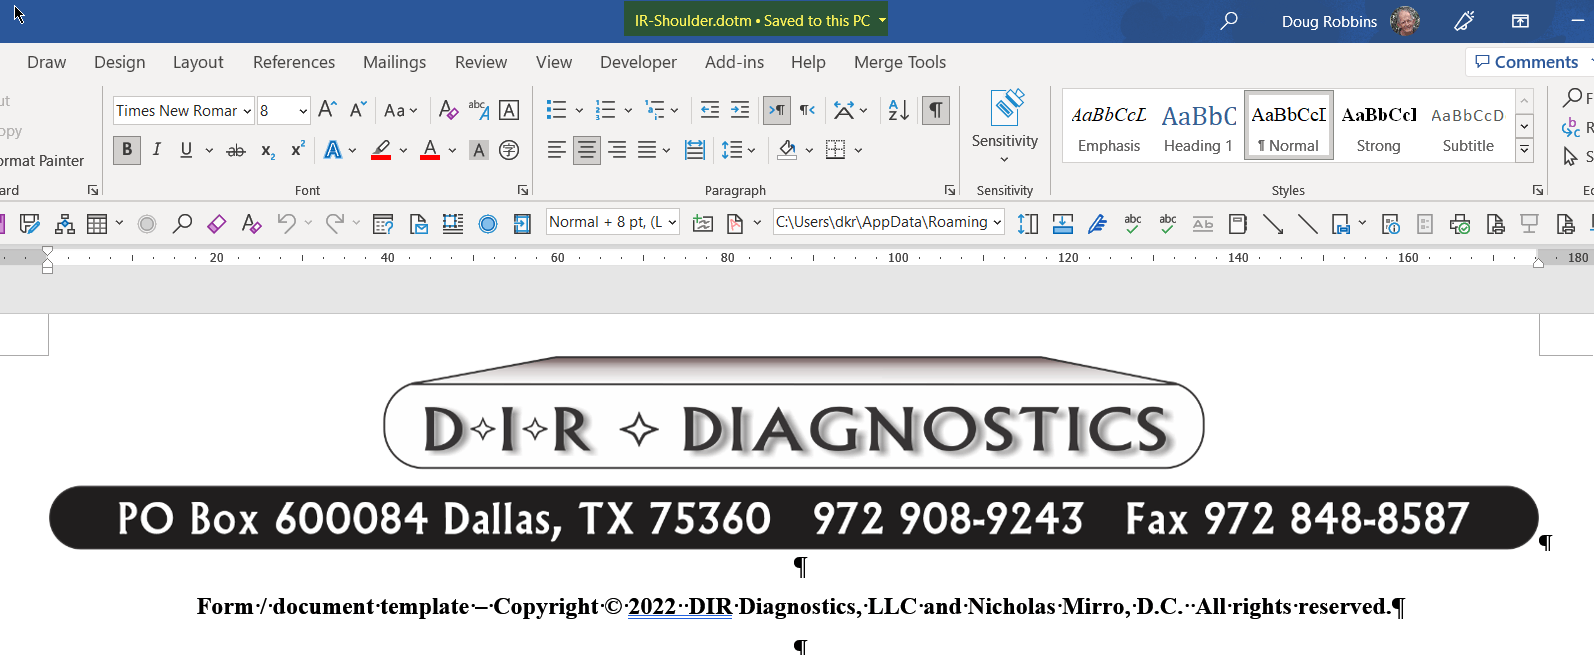Toggle Bold formatting
Screen dimensions: 1594x655
point(127,150)
